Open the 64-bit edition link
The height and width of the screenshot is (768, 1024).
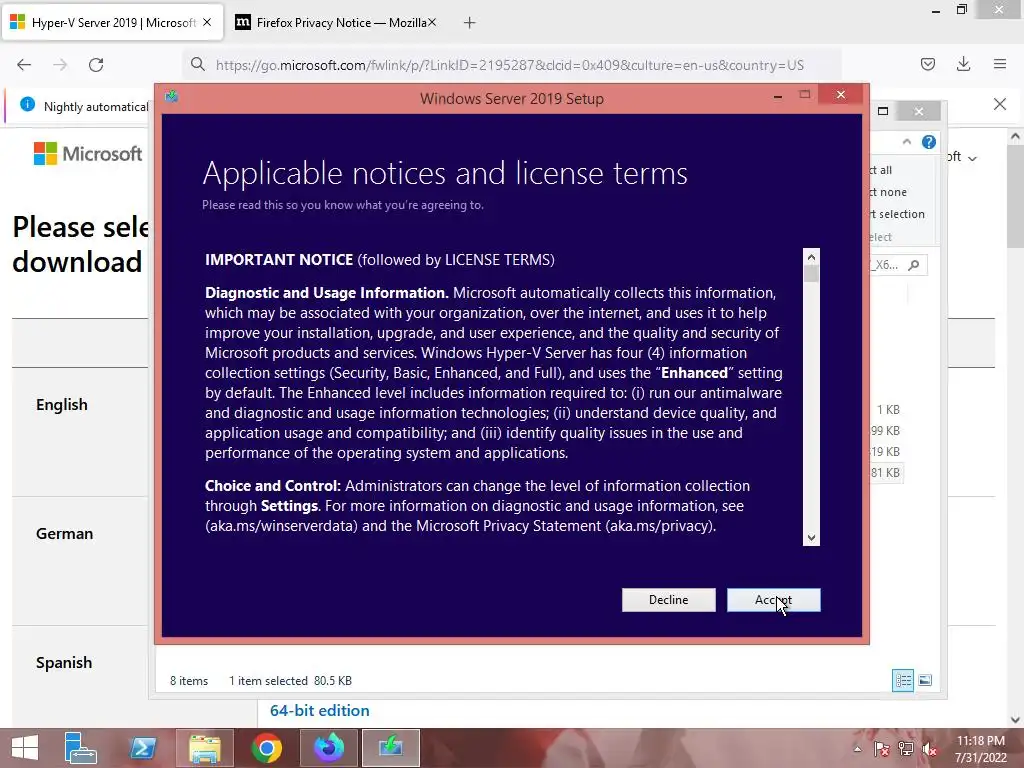tap(319, 711)
